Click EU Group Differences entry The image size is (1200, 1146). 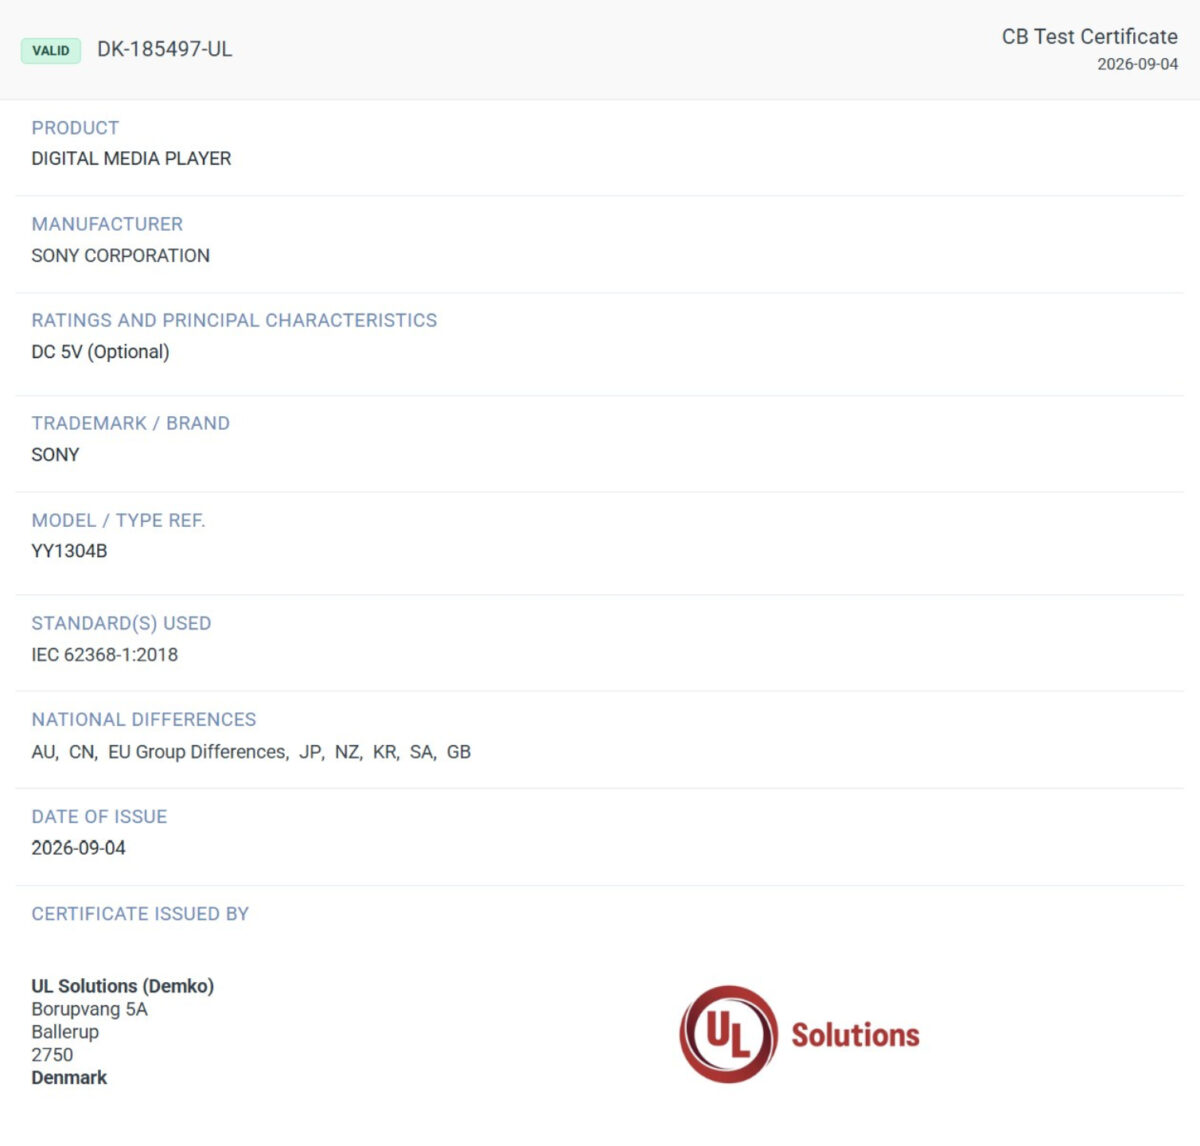click(198, 752)
